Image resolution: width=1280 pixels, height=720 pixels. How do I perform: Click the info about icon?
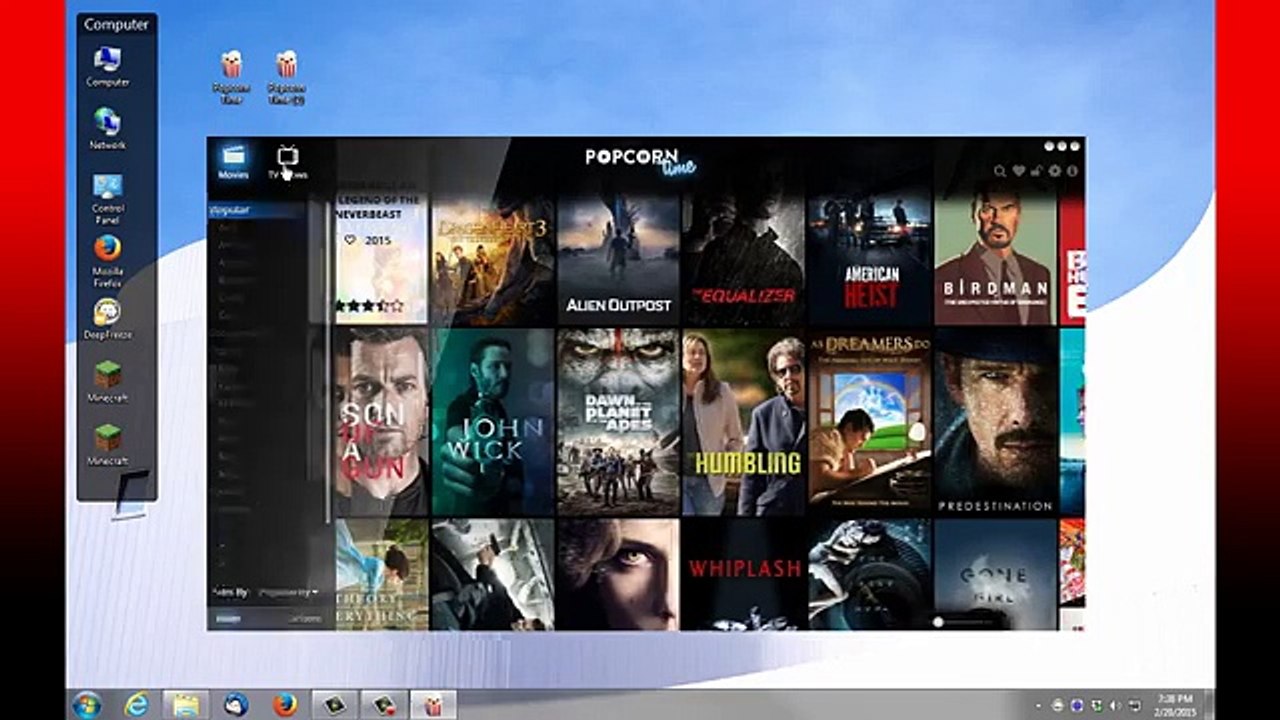1072,171
